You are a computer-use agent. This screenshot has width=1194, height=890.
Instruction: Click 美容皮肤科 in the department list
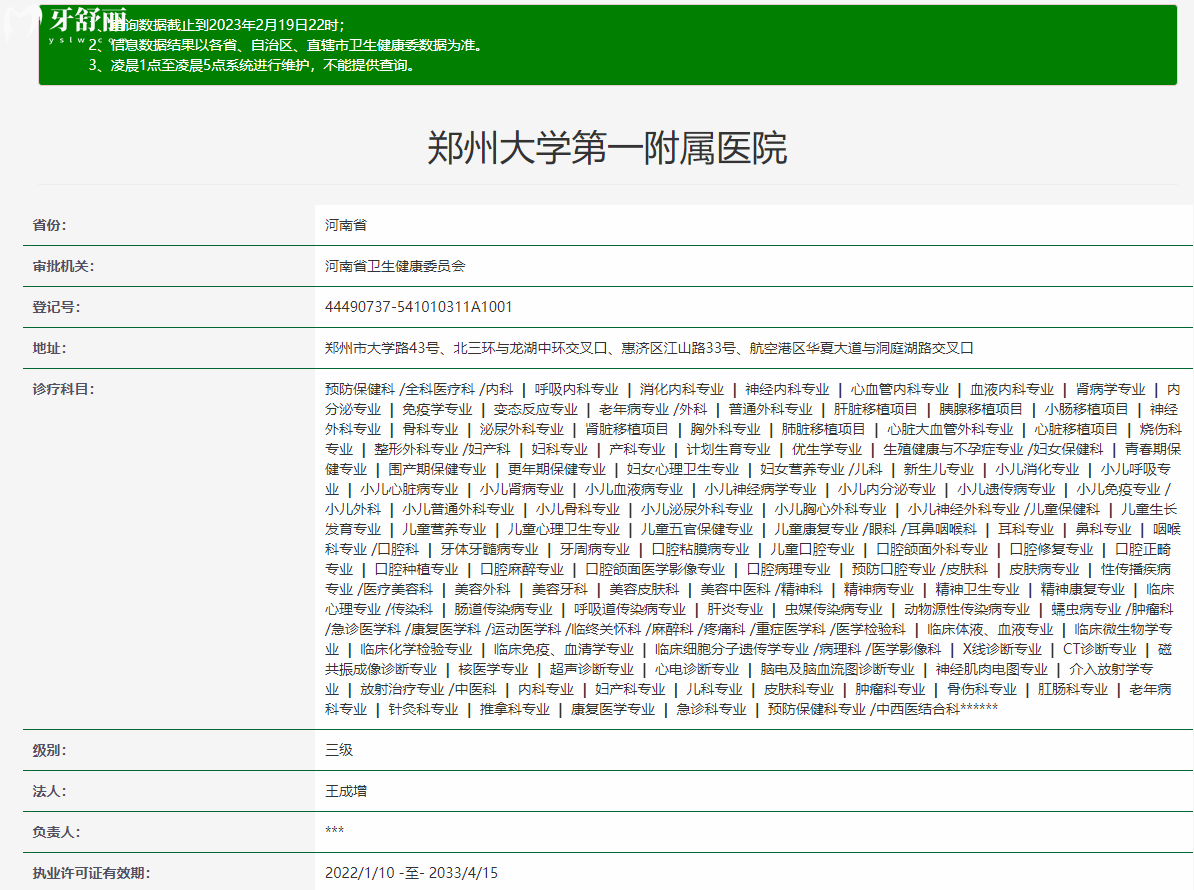[643, 589]
